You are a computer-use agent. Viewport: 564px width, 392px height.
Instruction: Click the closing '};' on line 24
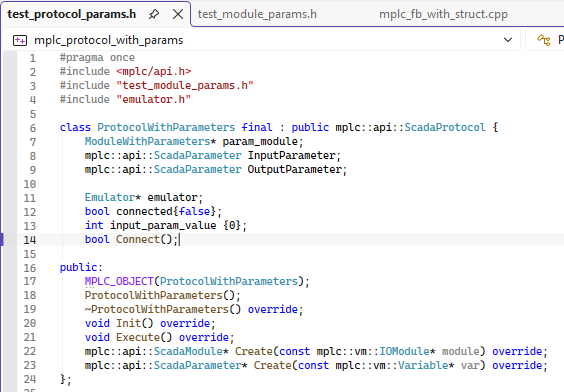(66, 379)
